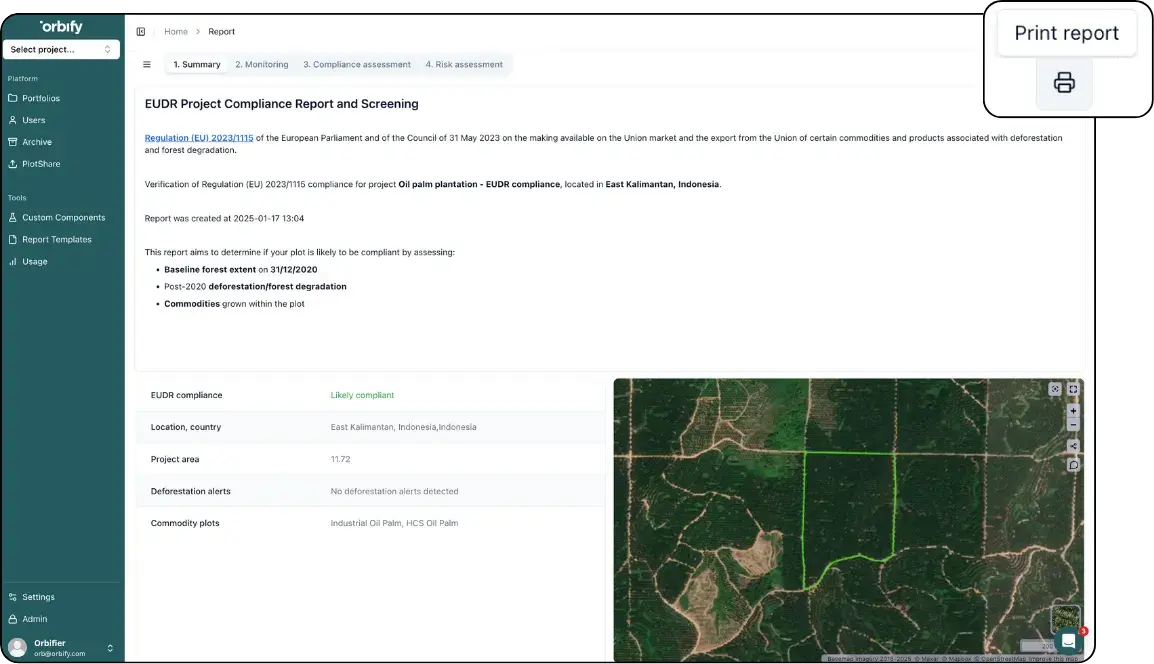
Task: Open the Risk assessment tab
Action: pyautogui.click(x=464, y=64)
